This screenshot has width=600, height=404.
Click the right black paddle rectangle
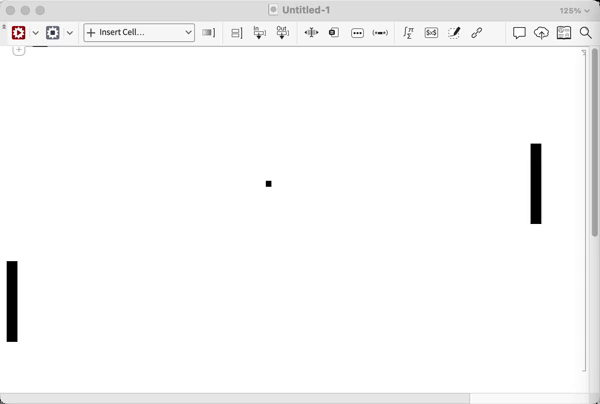(536, 184)
